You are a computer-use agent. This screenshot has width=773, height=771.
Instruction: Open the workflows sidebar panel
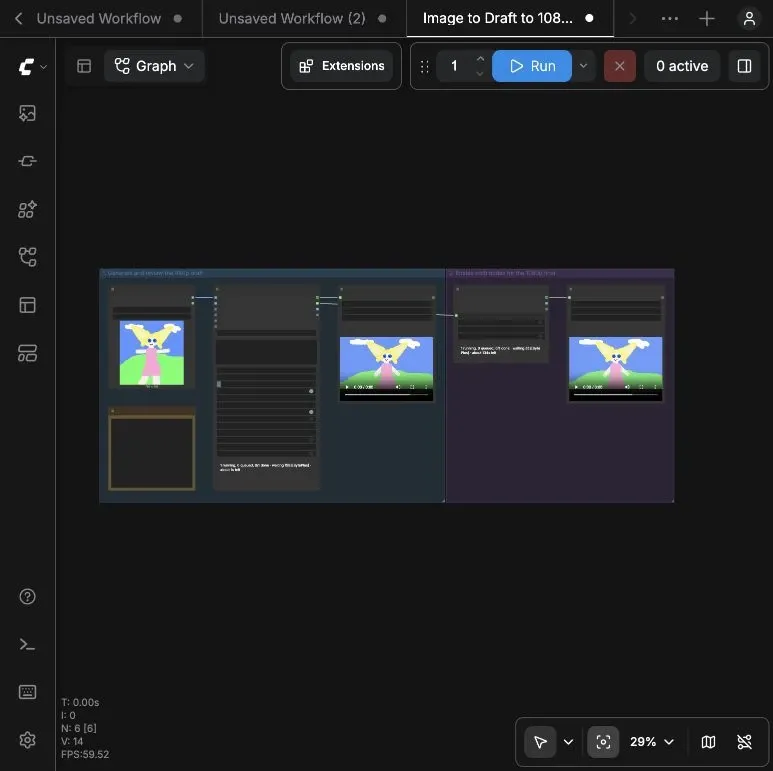point(28,257)
